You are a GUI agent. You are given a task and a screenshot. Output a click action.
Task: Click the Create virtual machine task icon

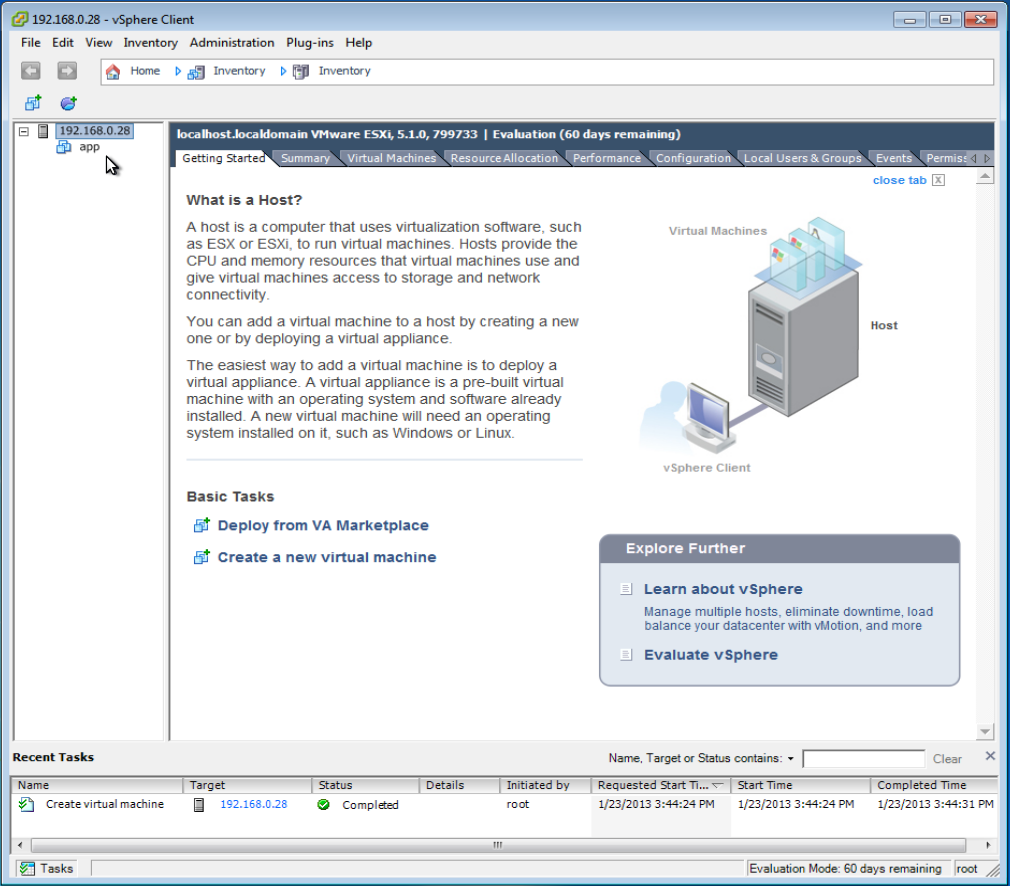point(26,804)
